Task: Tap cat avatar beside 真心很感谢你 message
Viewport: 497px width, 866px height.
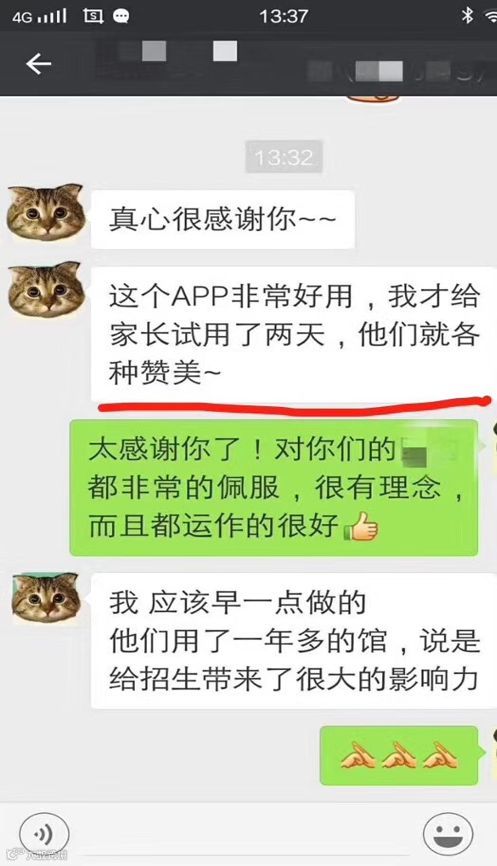Action: point(45,211)
